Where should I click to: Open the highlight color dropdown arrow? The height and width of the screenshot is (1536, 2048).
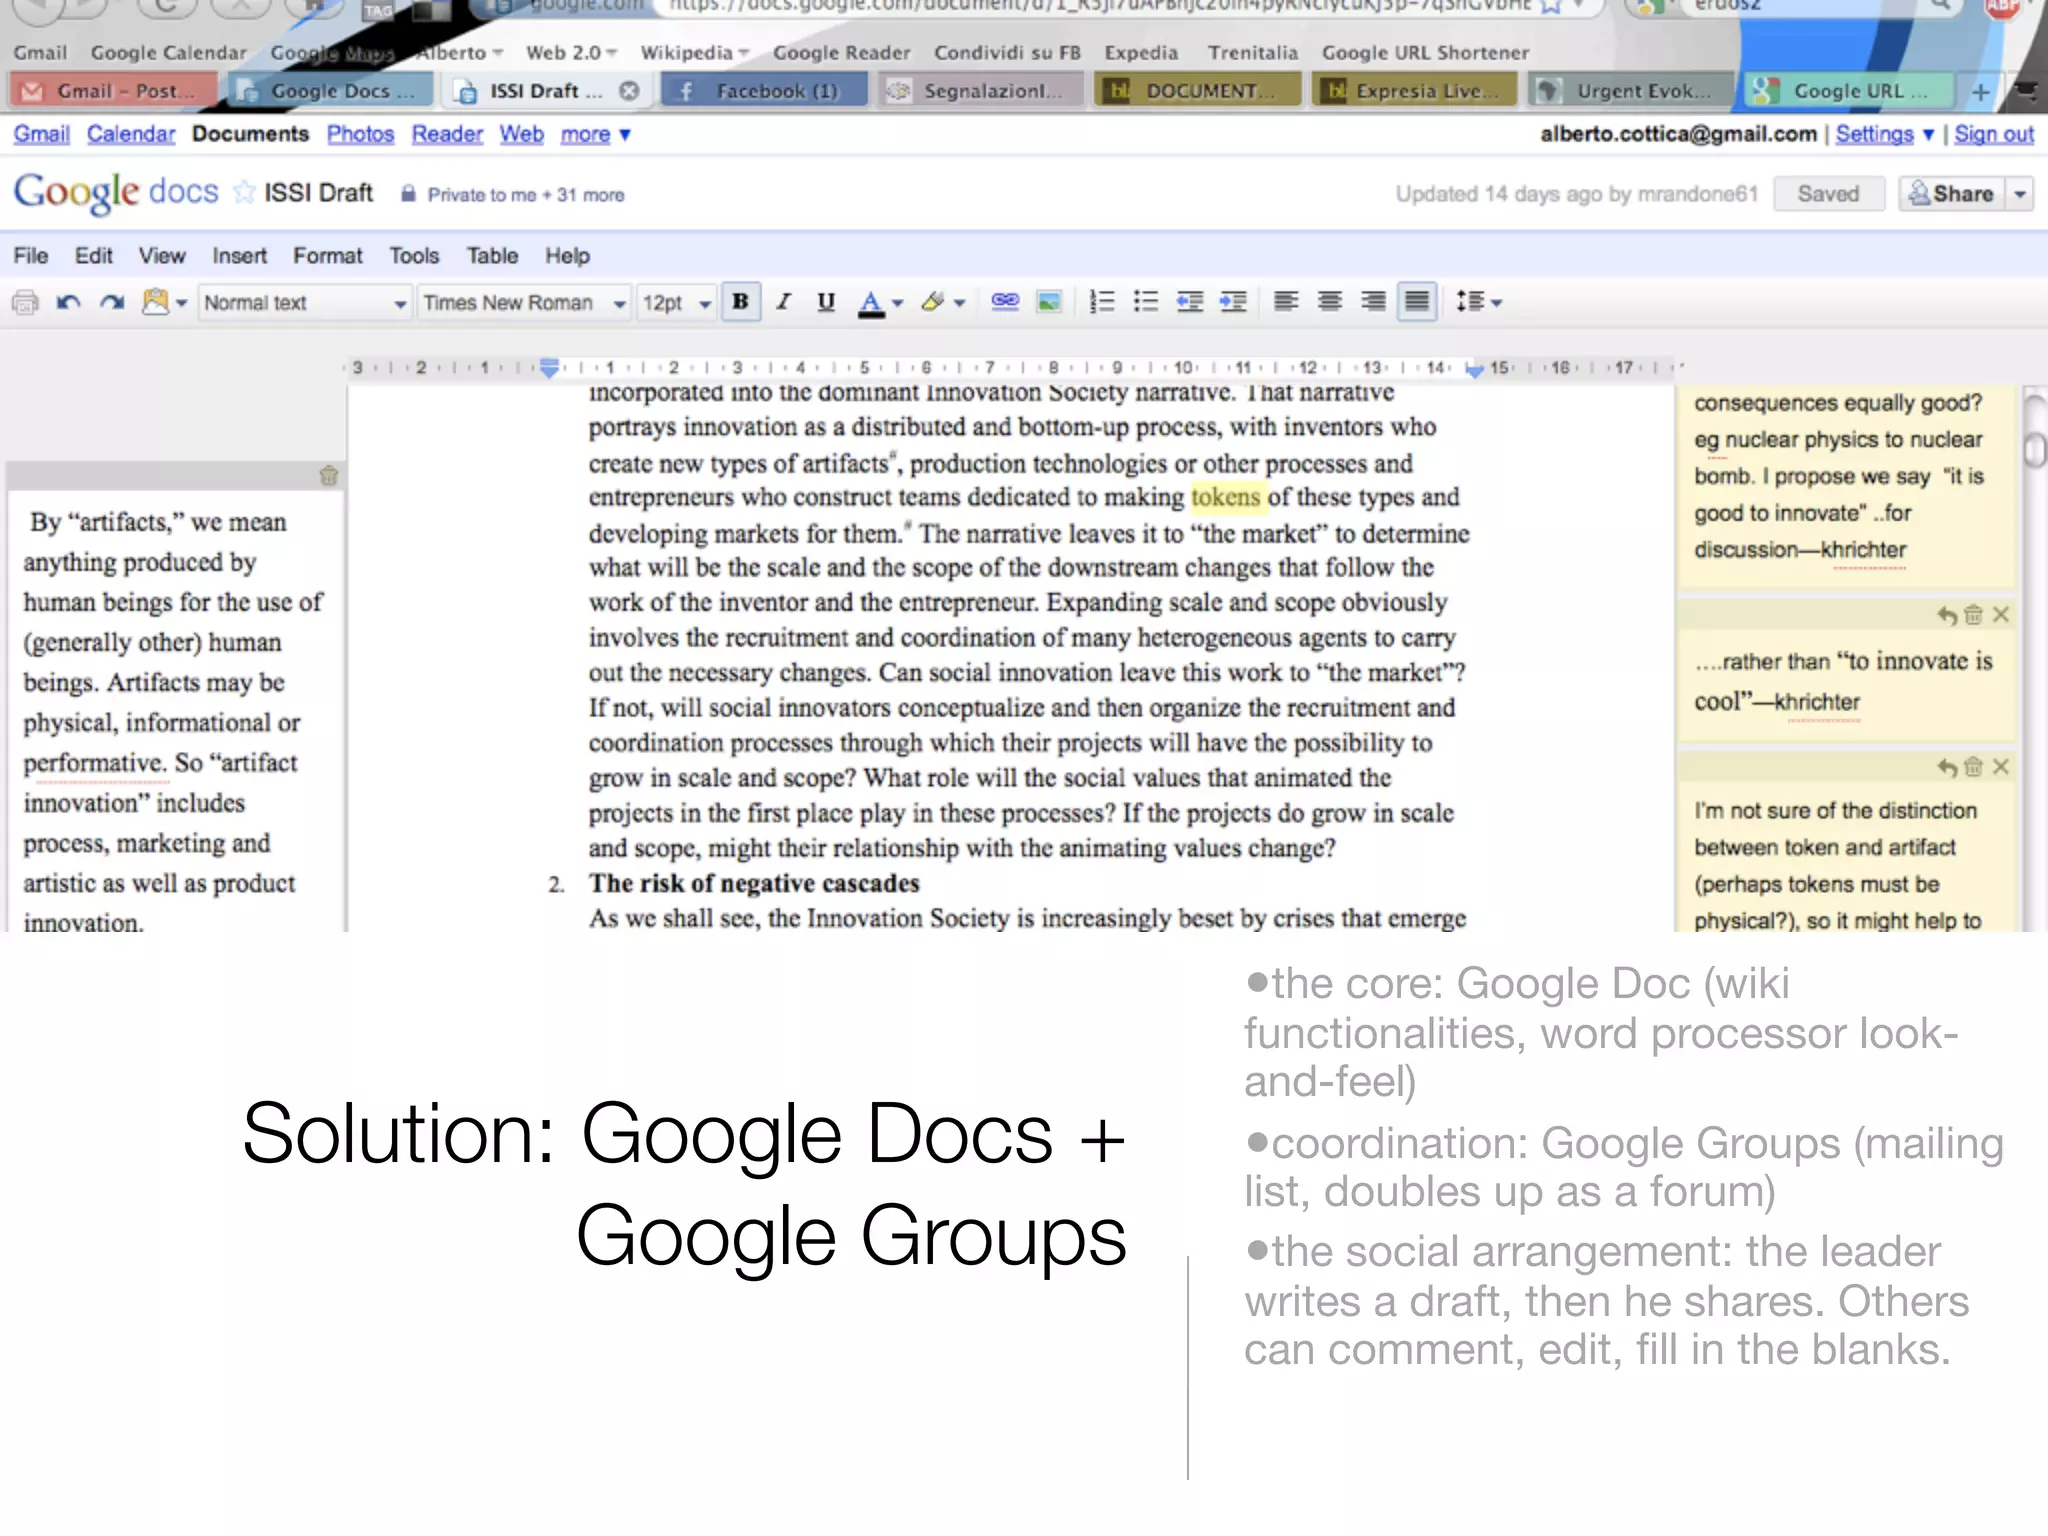pyautogui.click(x=960, y=302)
